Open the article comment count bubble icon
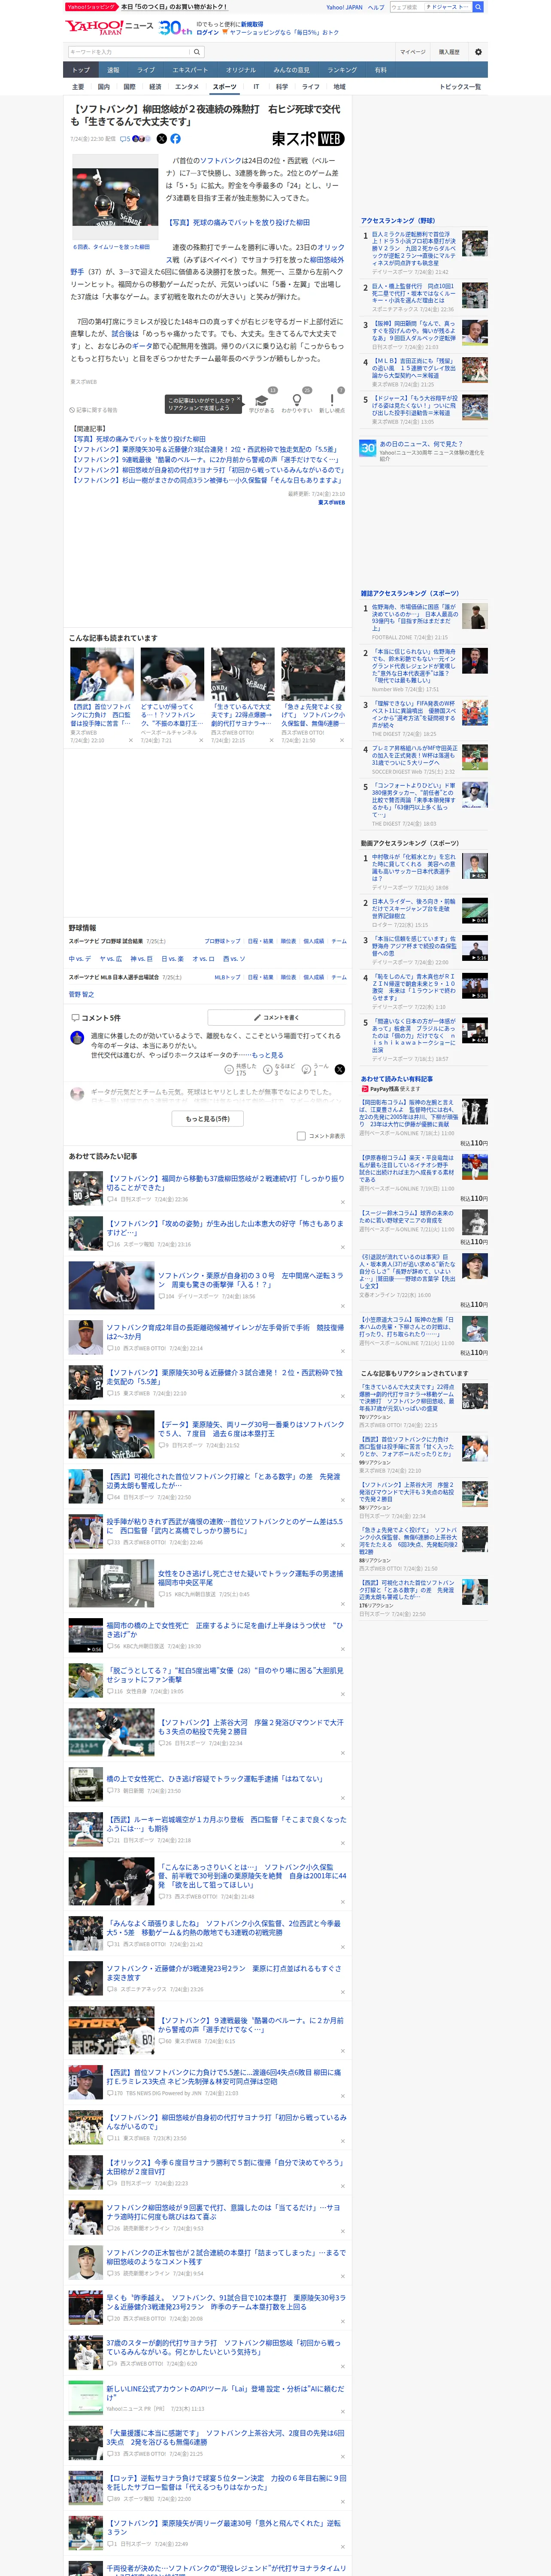Image resolution: width=551 pixels, height=2576 pixels. point(124,139)
